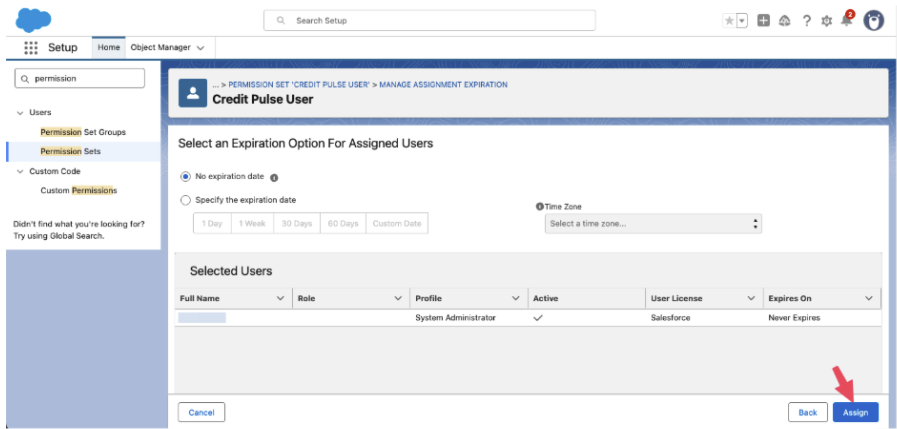The height and width of the screenshot is (429, 897).
Task: Select Specify the expiration date radio
Action: [186, 200]
